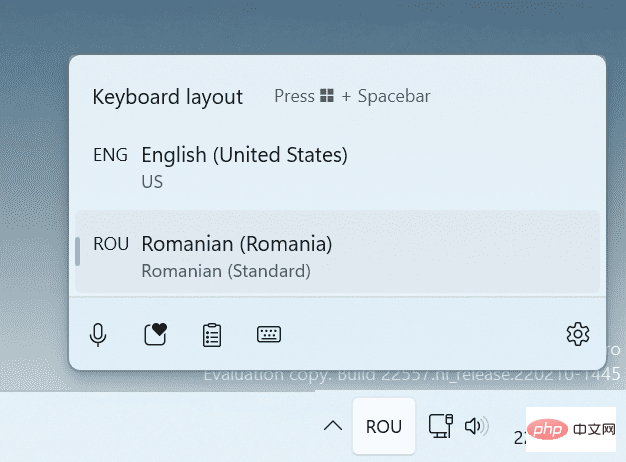Viewport: 626px width, 462px height.
Task: Click the Press + Spacebar shortcut hint
Action: [352, 97]
